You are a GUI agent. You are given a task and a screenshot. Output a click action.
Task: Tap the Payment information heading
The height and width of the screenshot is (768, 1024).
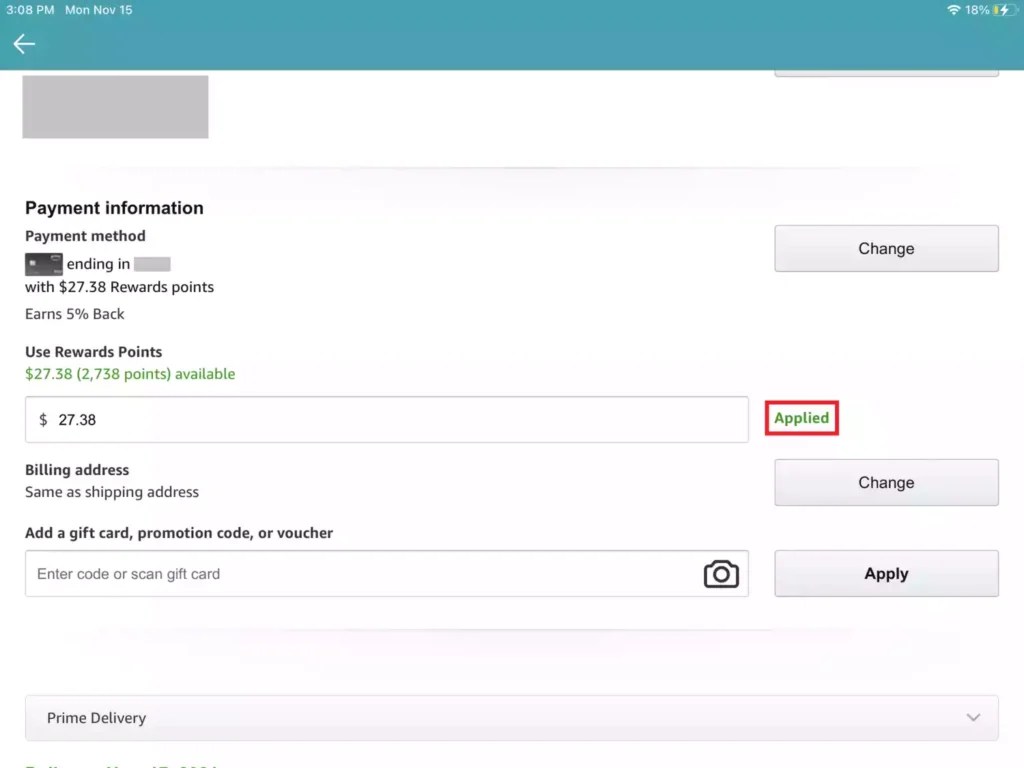coord(114,208)
